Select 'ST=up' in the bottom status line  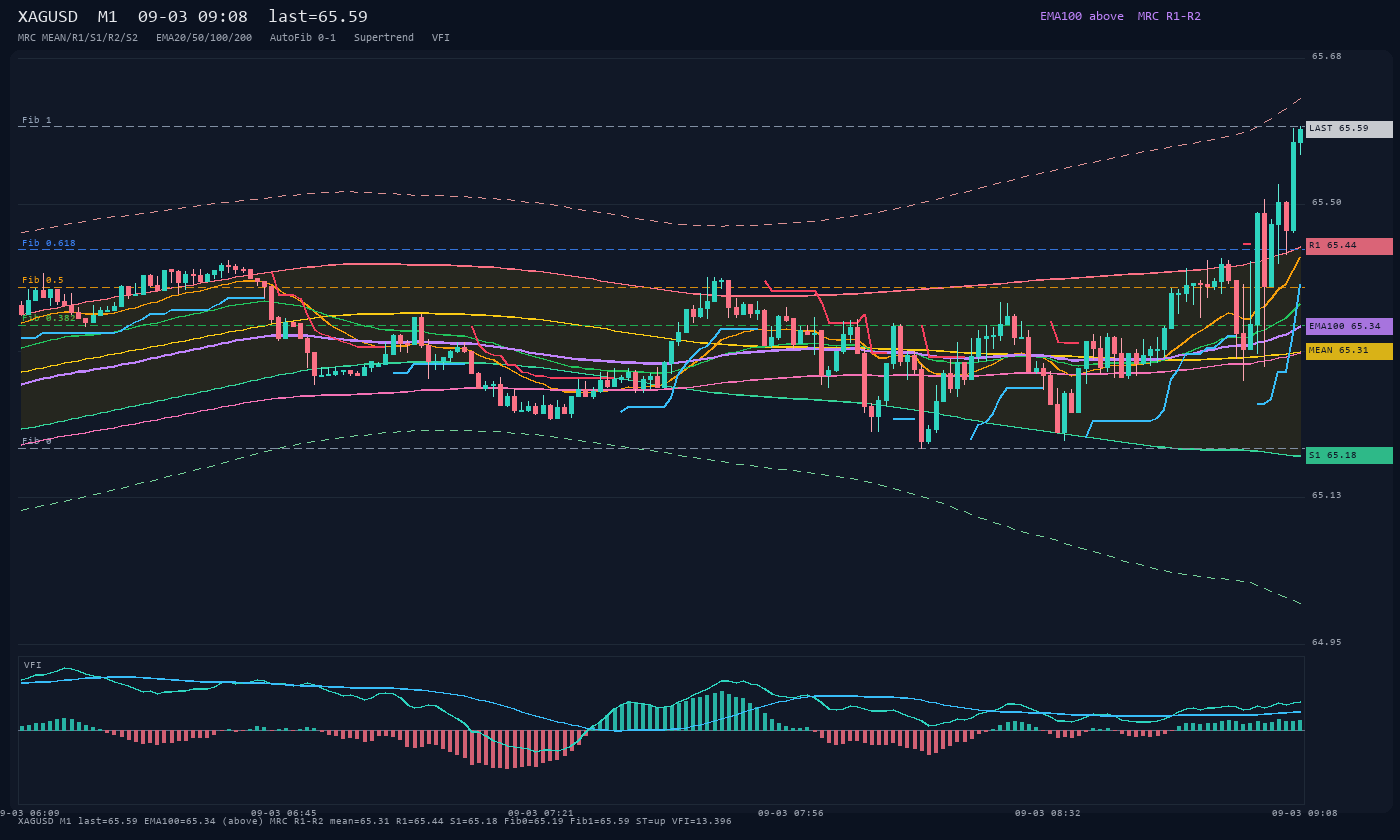pos(645,821)
